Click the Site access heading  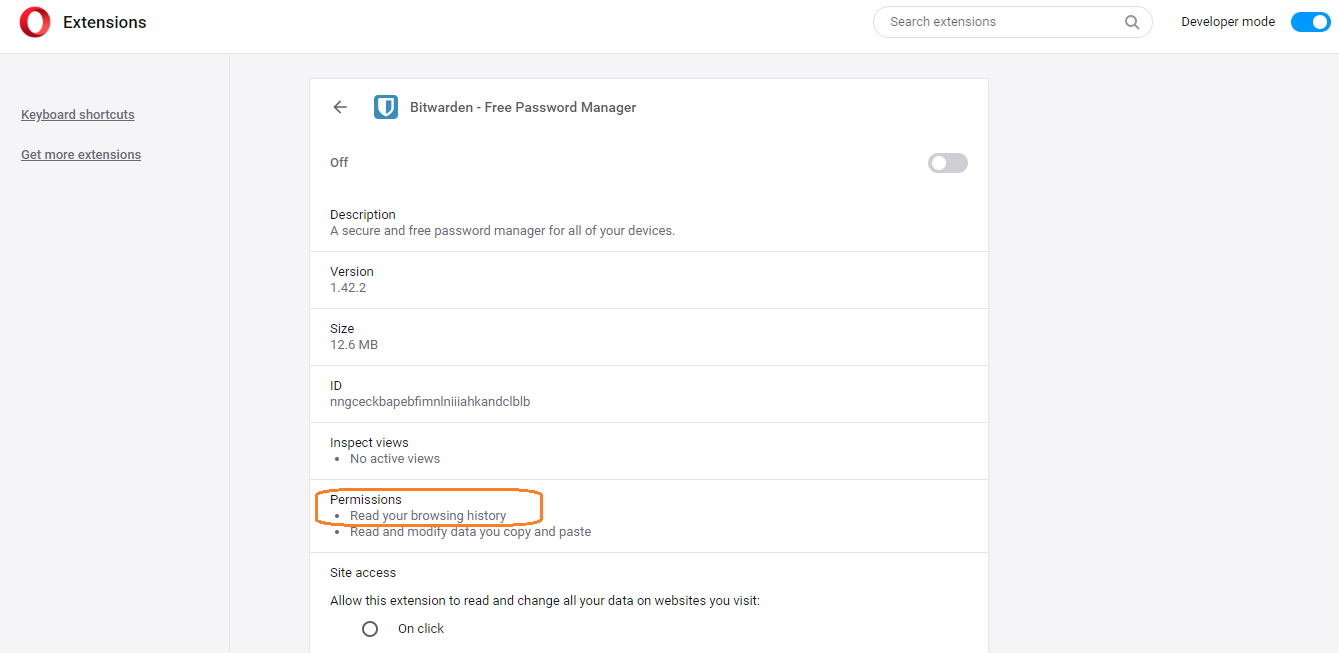point(363,573)
